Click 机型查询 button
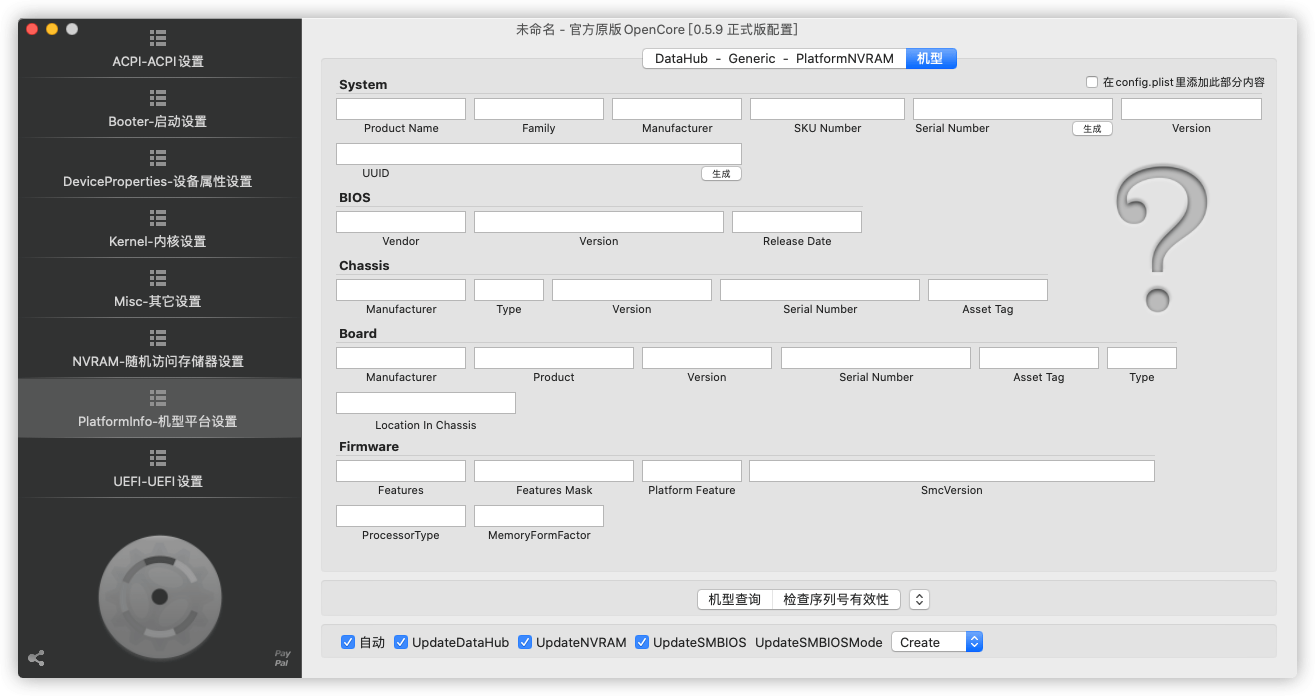Screen dimensions: 1315x696 [735, 599]
